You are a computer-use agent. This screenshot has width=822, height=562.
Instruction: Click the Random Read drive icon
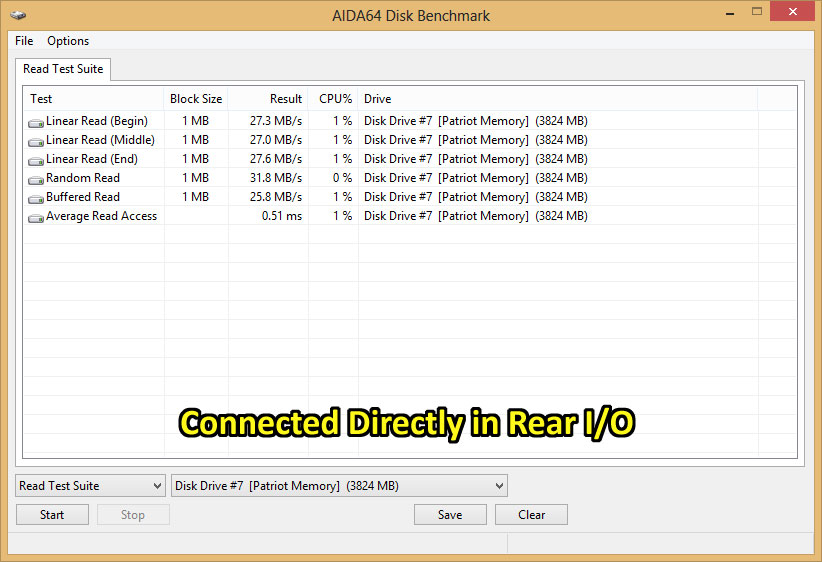[36, 180]
